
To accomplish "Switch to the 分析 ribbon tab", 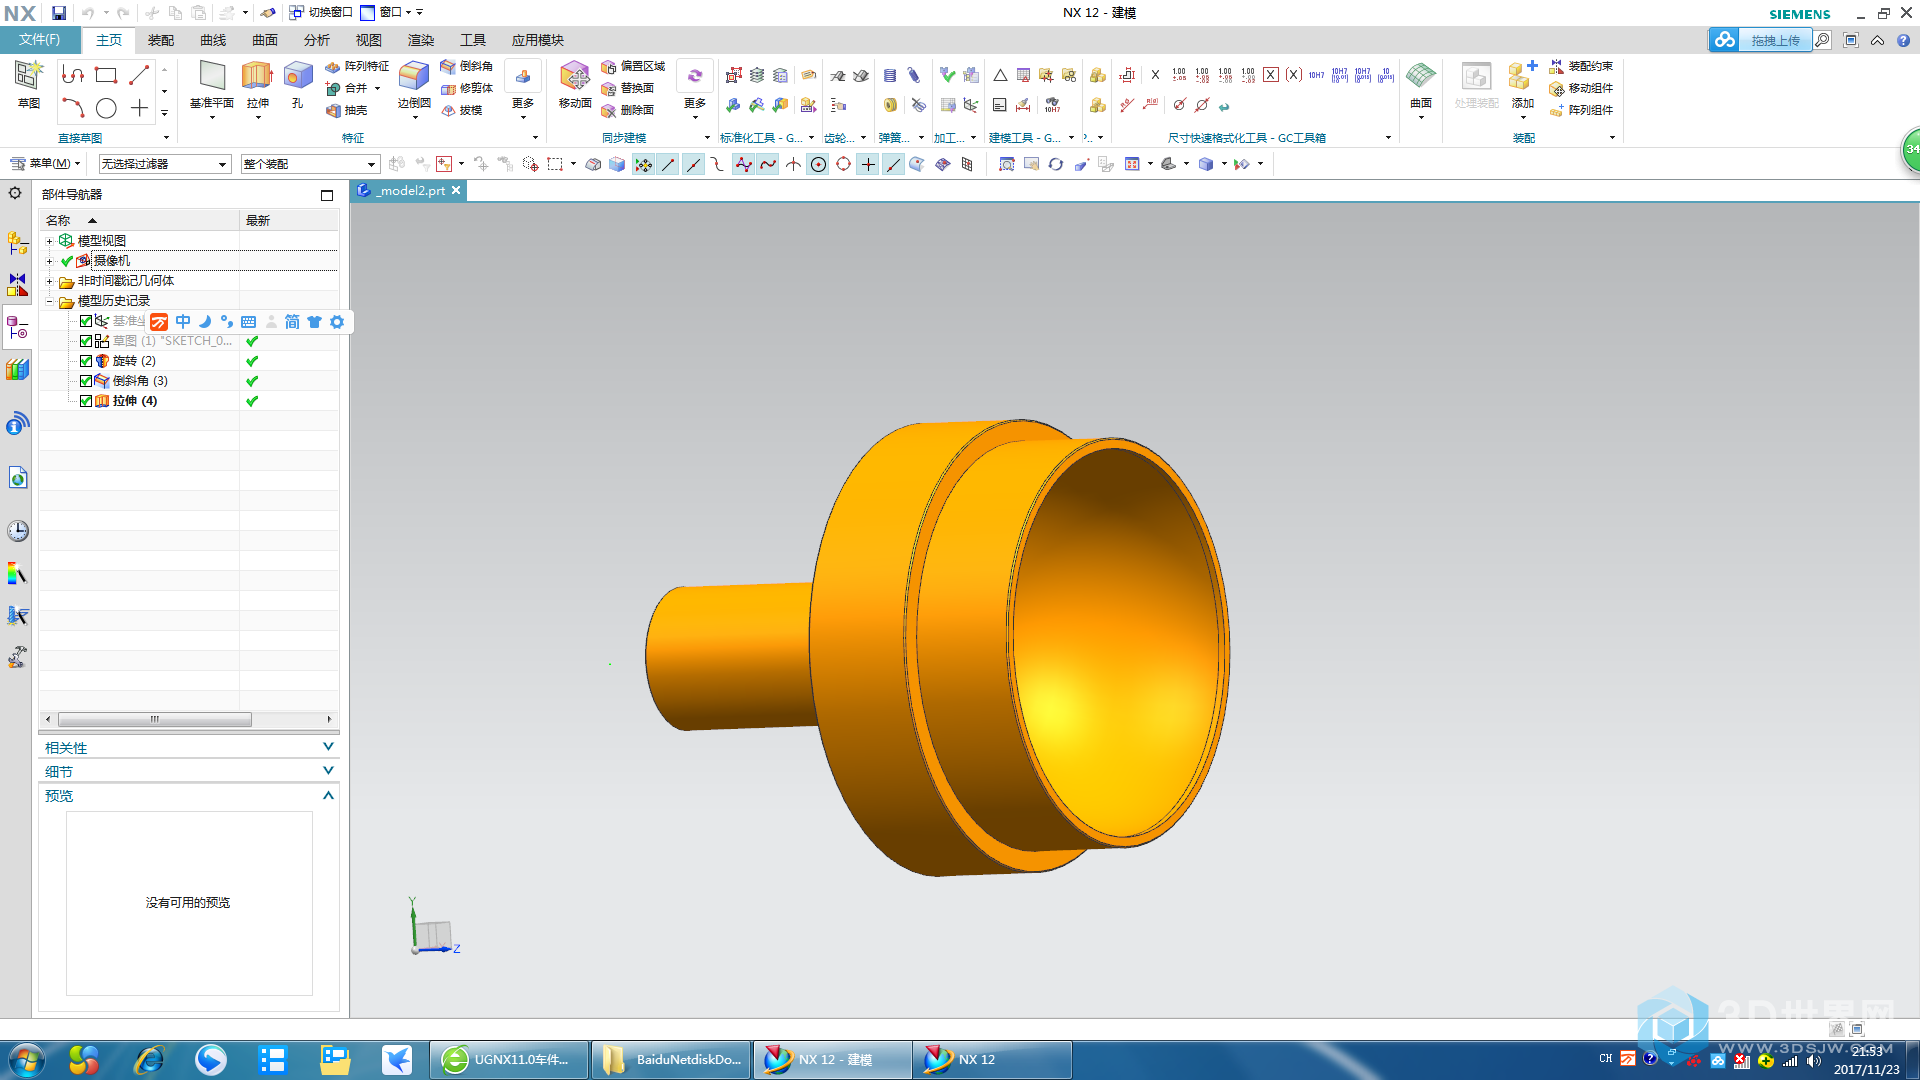I will pyautogui.click(x=317, y=40).
